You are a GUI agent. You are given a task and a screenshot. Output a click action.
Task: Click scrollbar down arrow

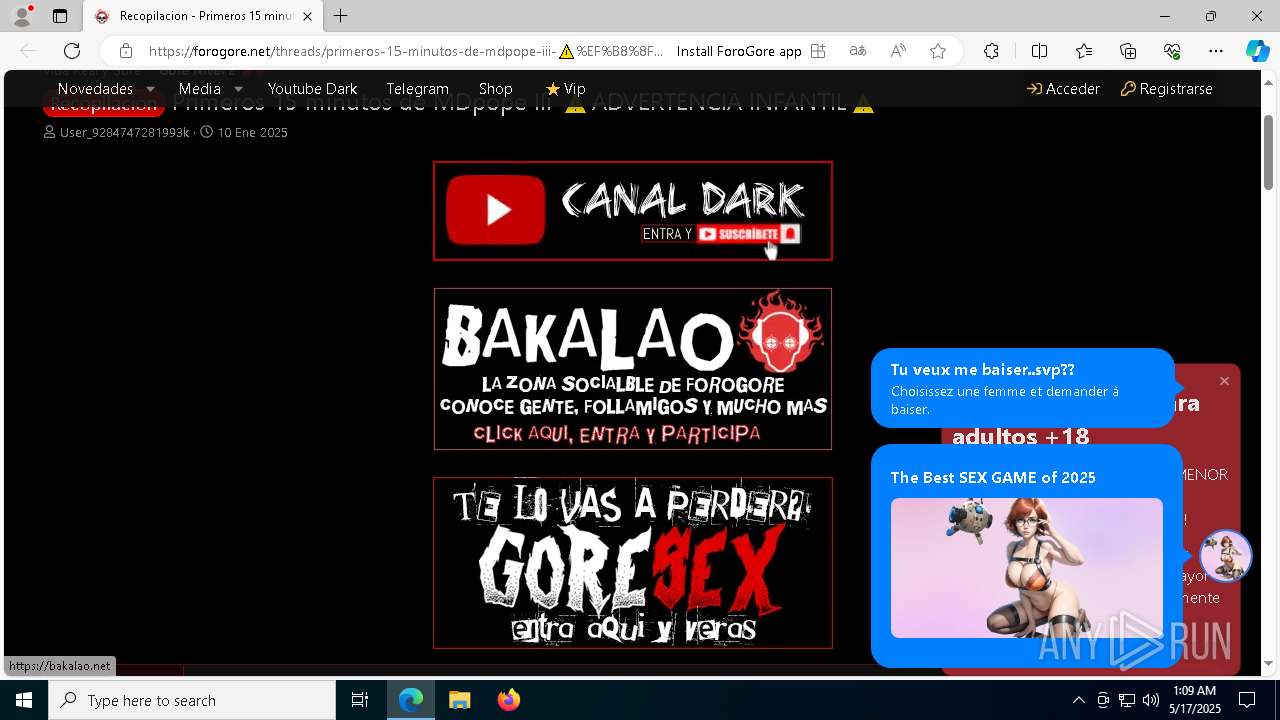(1269, 663)
